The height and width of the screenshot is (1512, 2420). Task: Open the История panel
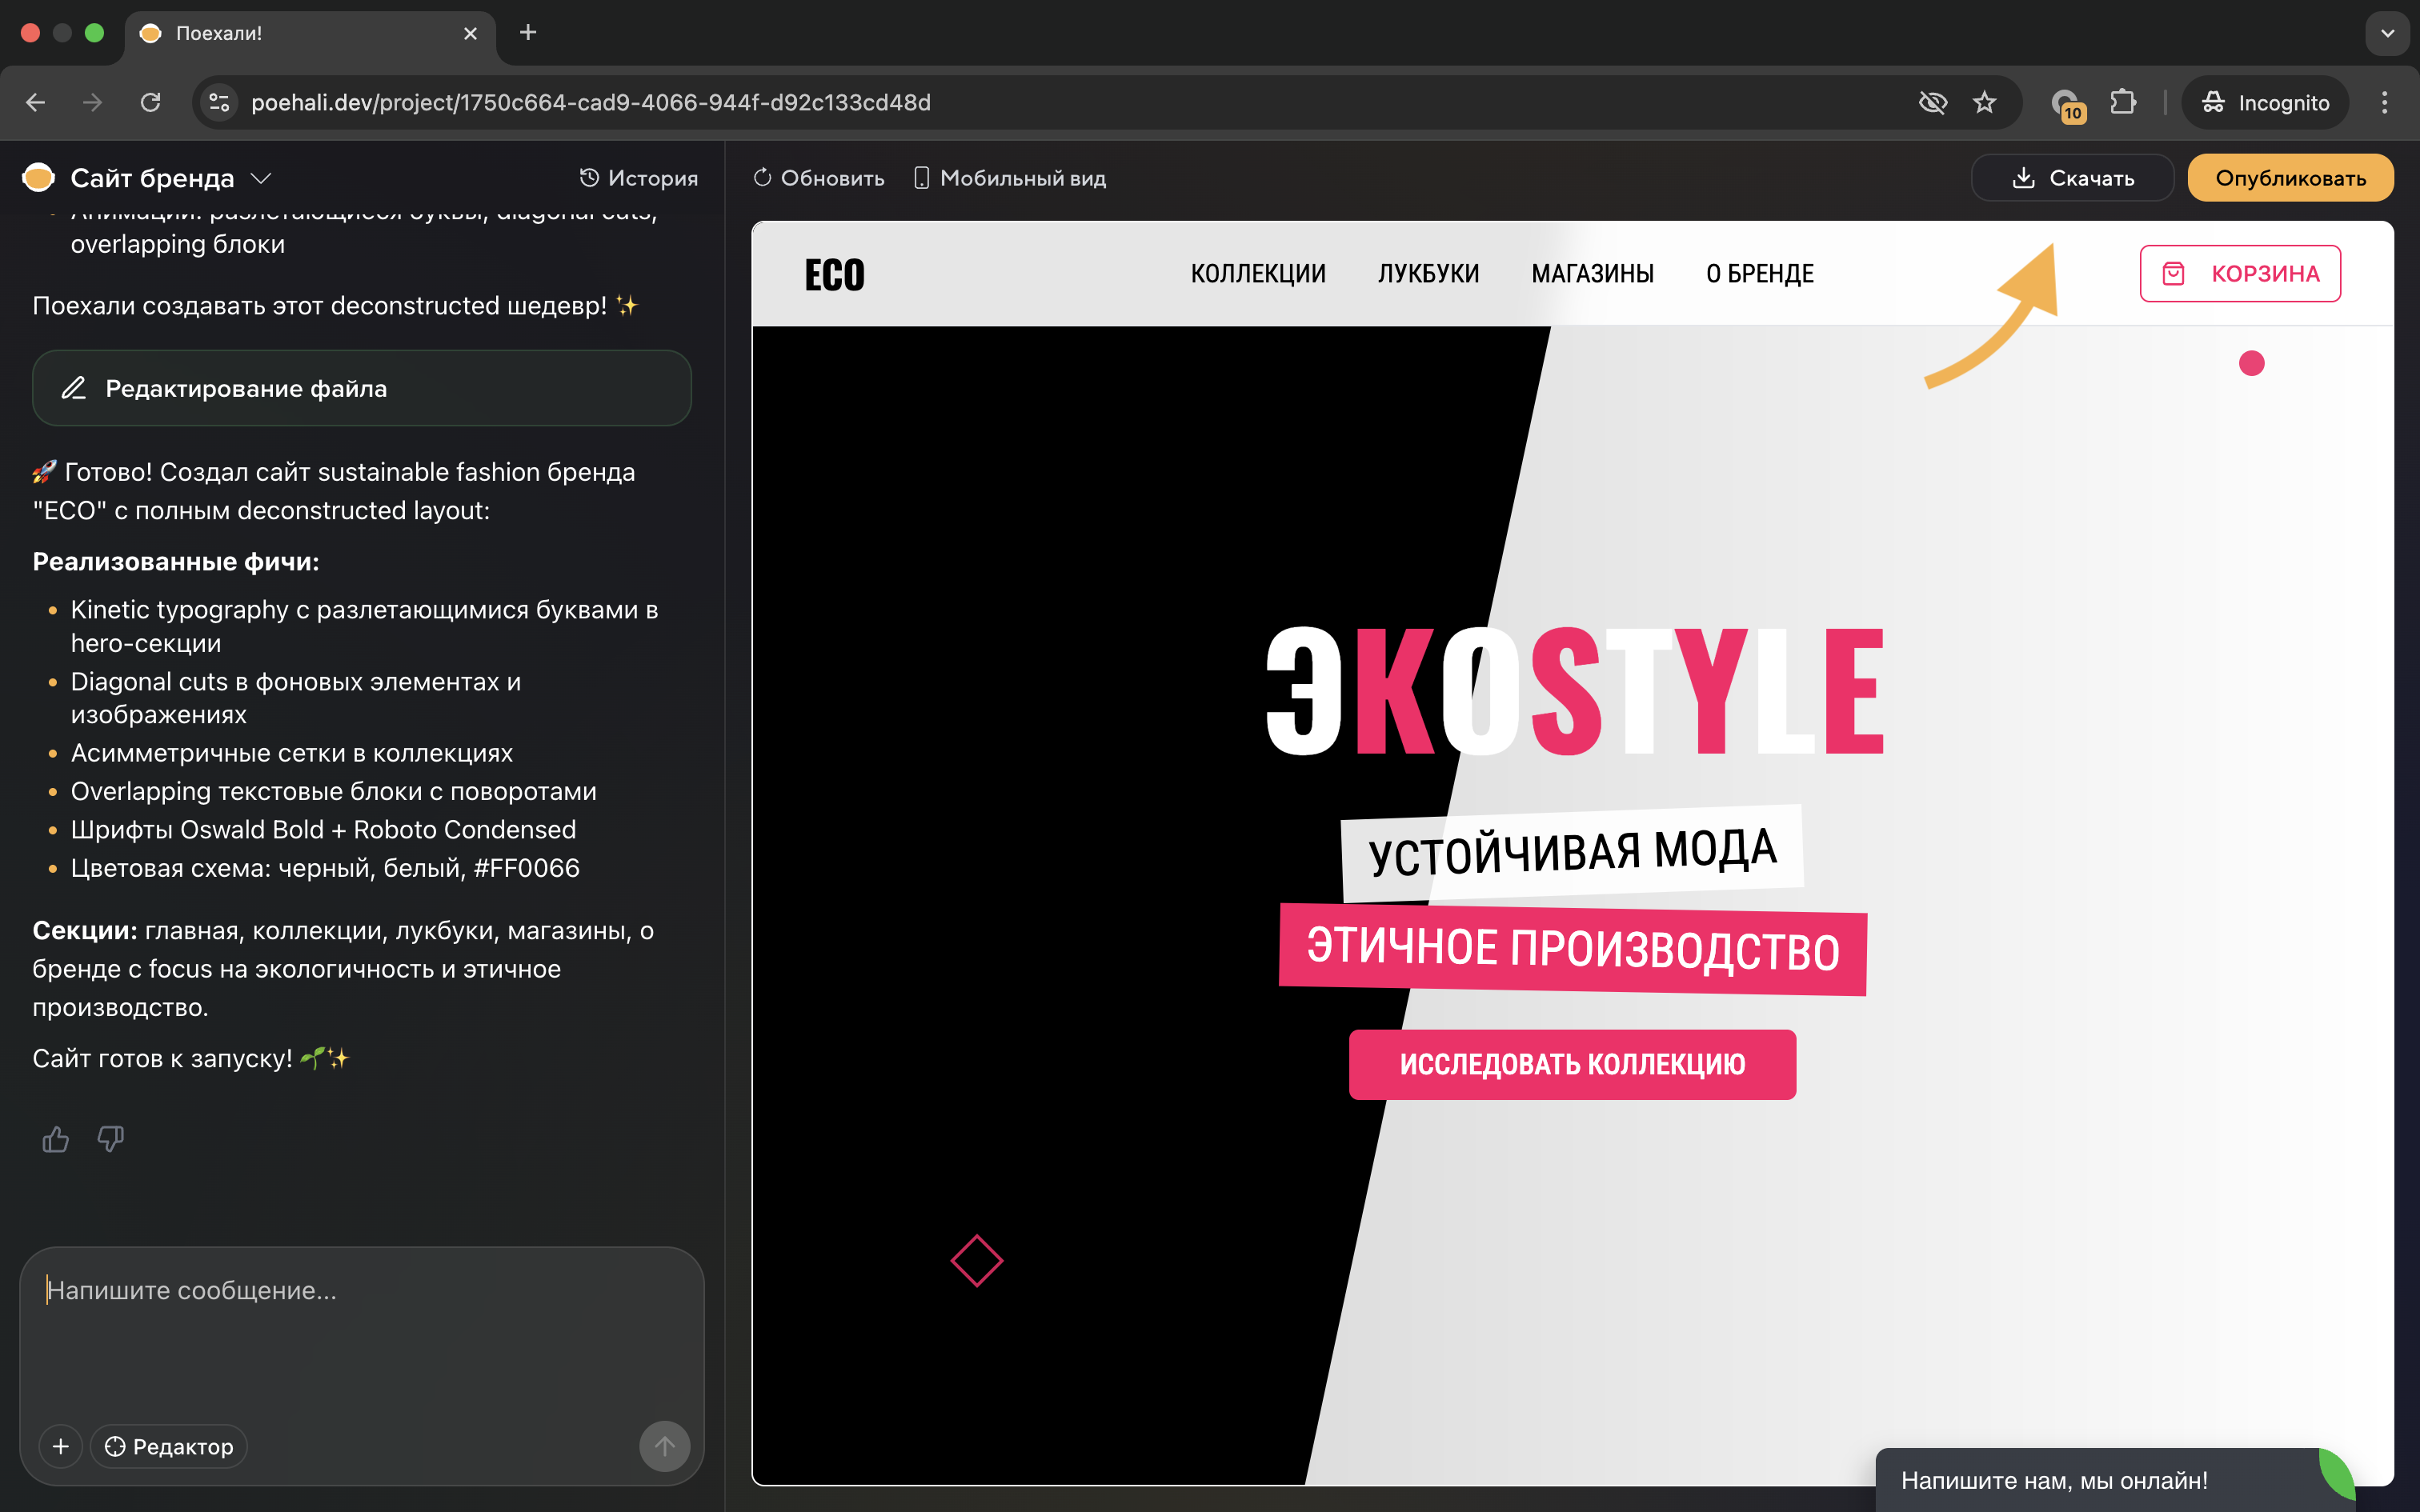coord(639,178)
